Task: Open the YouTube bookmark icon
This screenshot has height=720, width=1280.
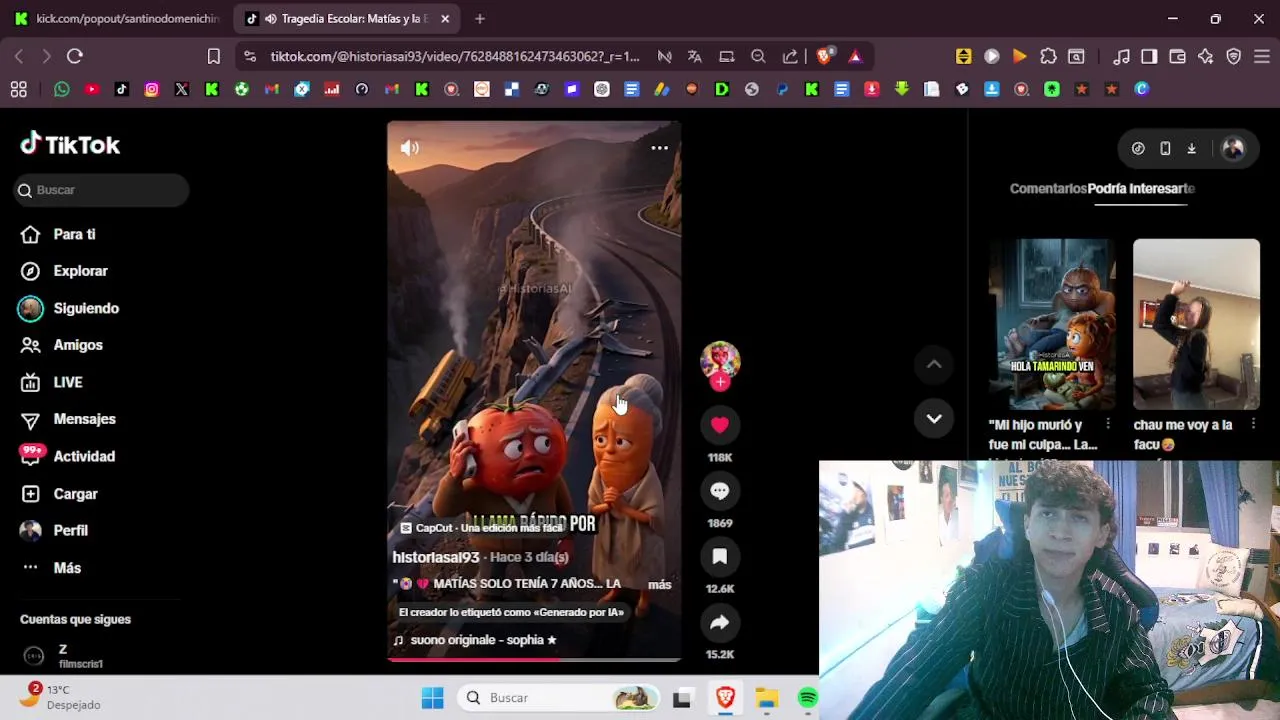Action: pyautogui.click(x=92, y=89)
